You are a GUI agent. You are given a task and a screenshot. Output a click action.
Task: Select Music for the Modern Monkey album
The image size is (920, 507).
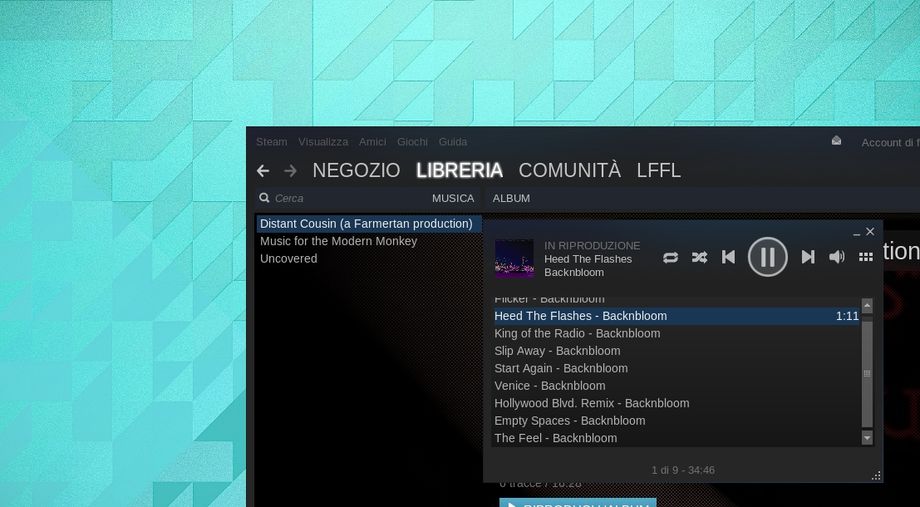click(338, 241)
